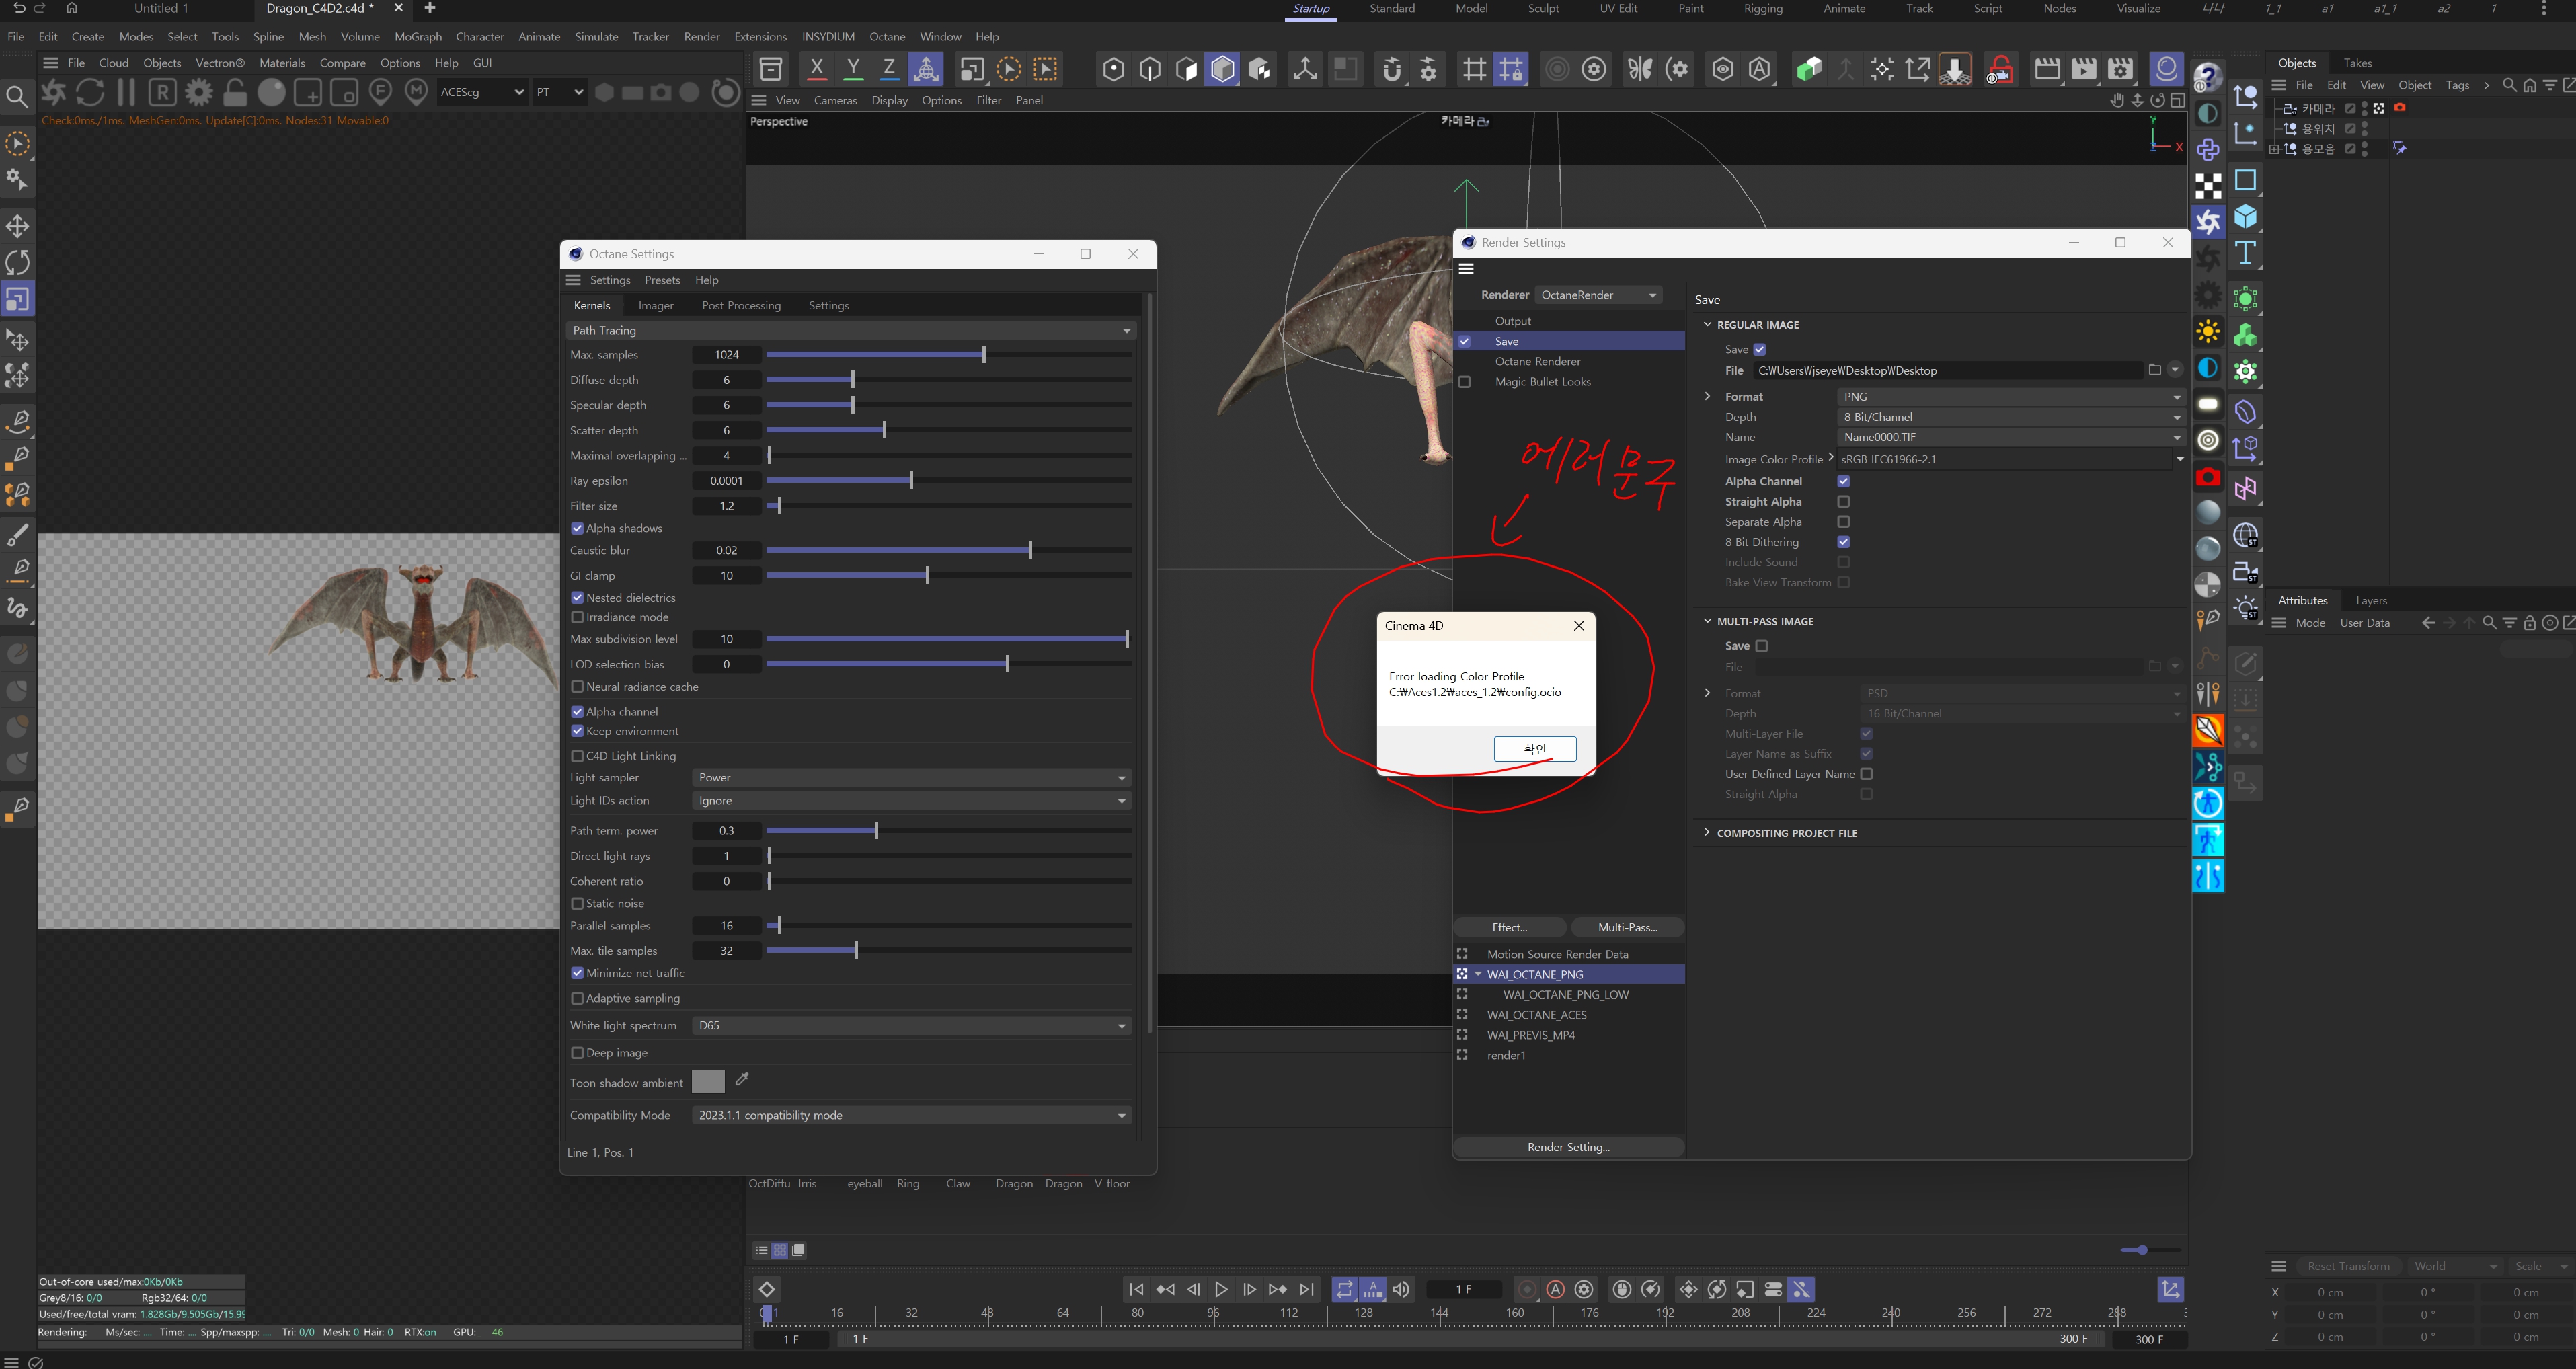Disable the 8 Bit Dithering checkbox

1843,542
